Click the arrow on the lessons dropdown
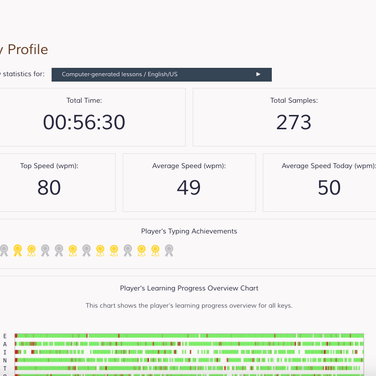Image resolution: width=376 pixels, height=376 pixels. tap(258, 74)
